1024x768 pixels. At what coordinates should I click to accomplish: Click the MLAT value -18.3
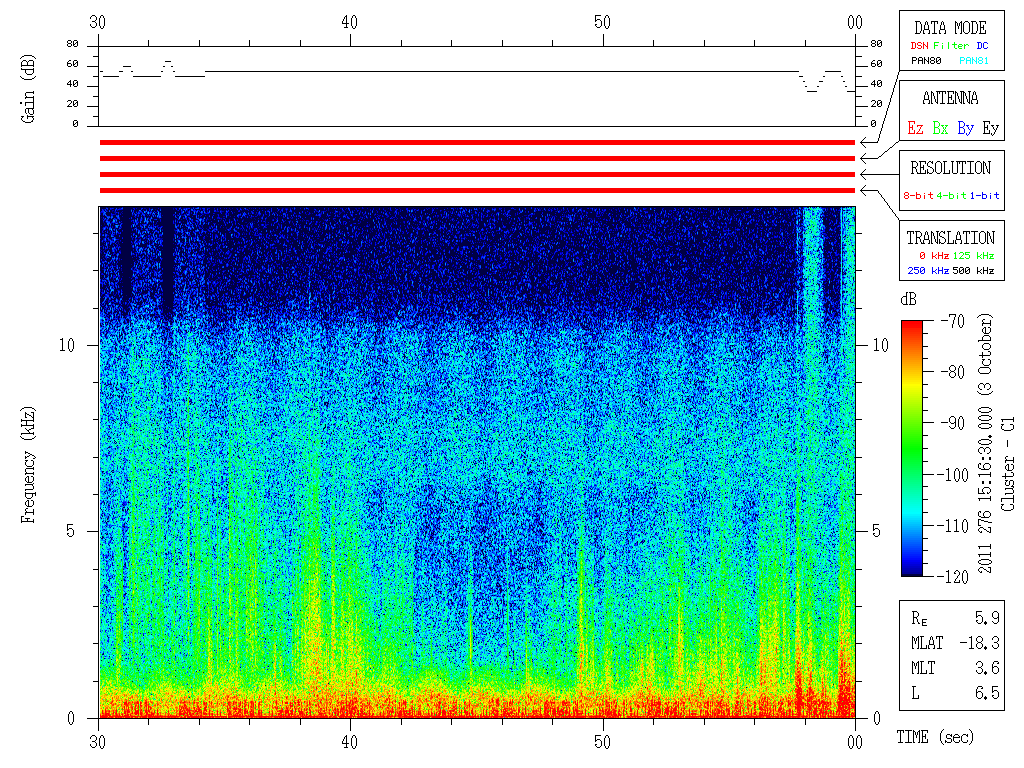pos(979,643)
